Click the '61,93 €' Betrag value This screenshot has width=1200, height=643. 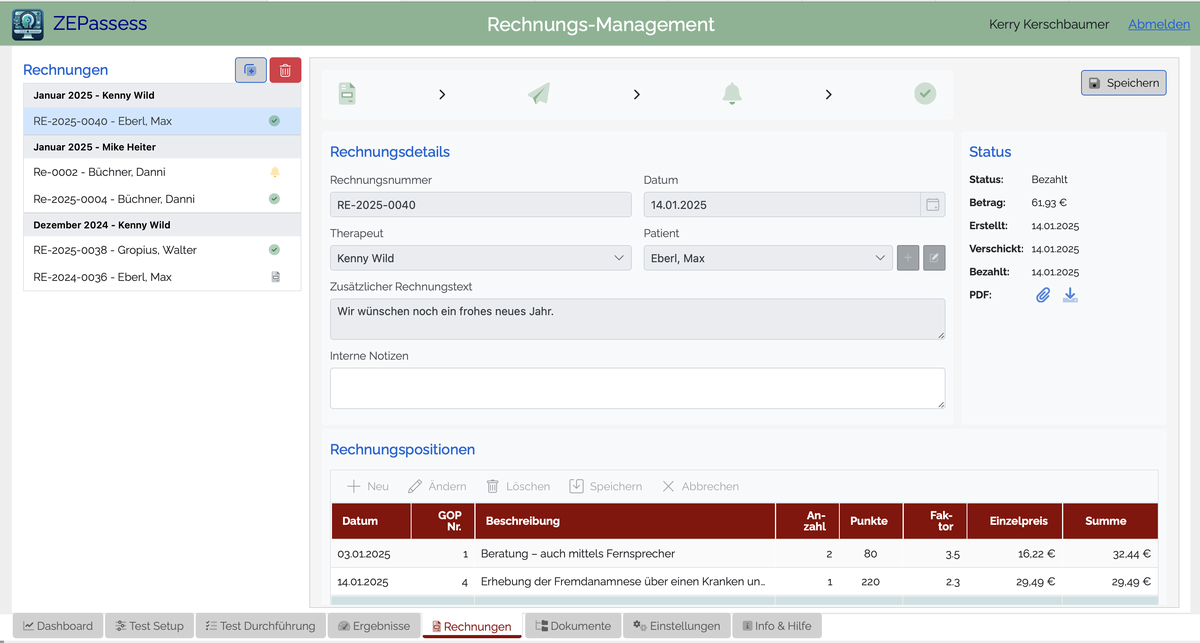[x=1049, y=203]
